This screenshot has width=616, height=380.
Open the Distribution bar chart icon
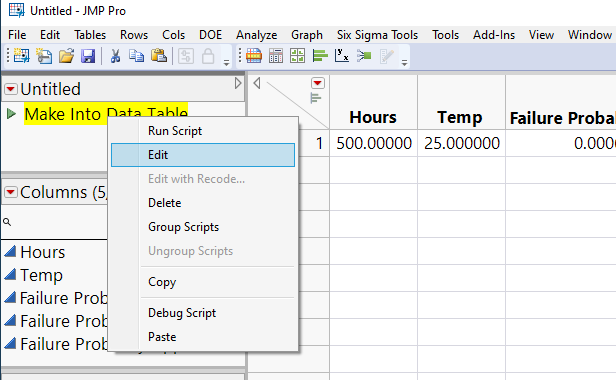point(320,56)
